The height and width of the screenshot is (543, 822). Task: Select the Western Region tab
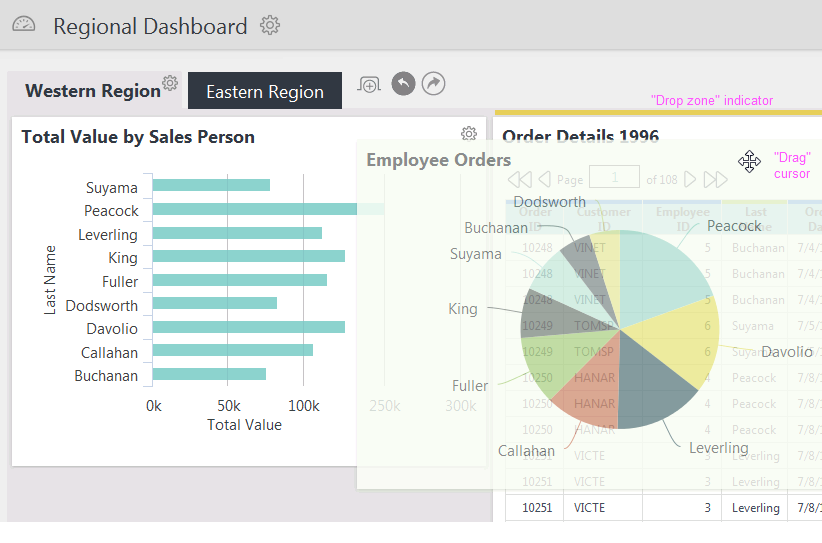[x=93, y=91]
